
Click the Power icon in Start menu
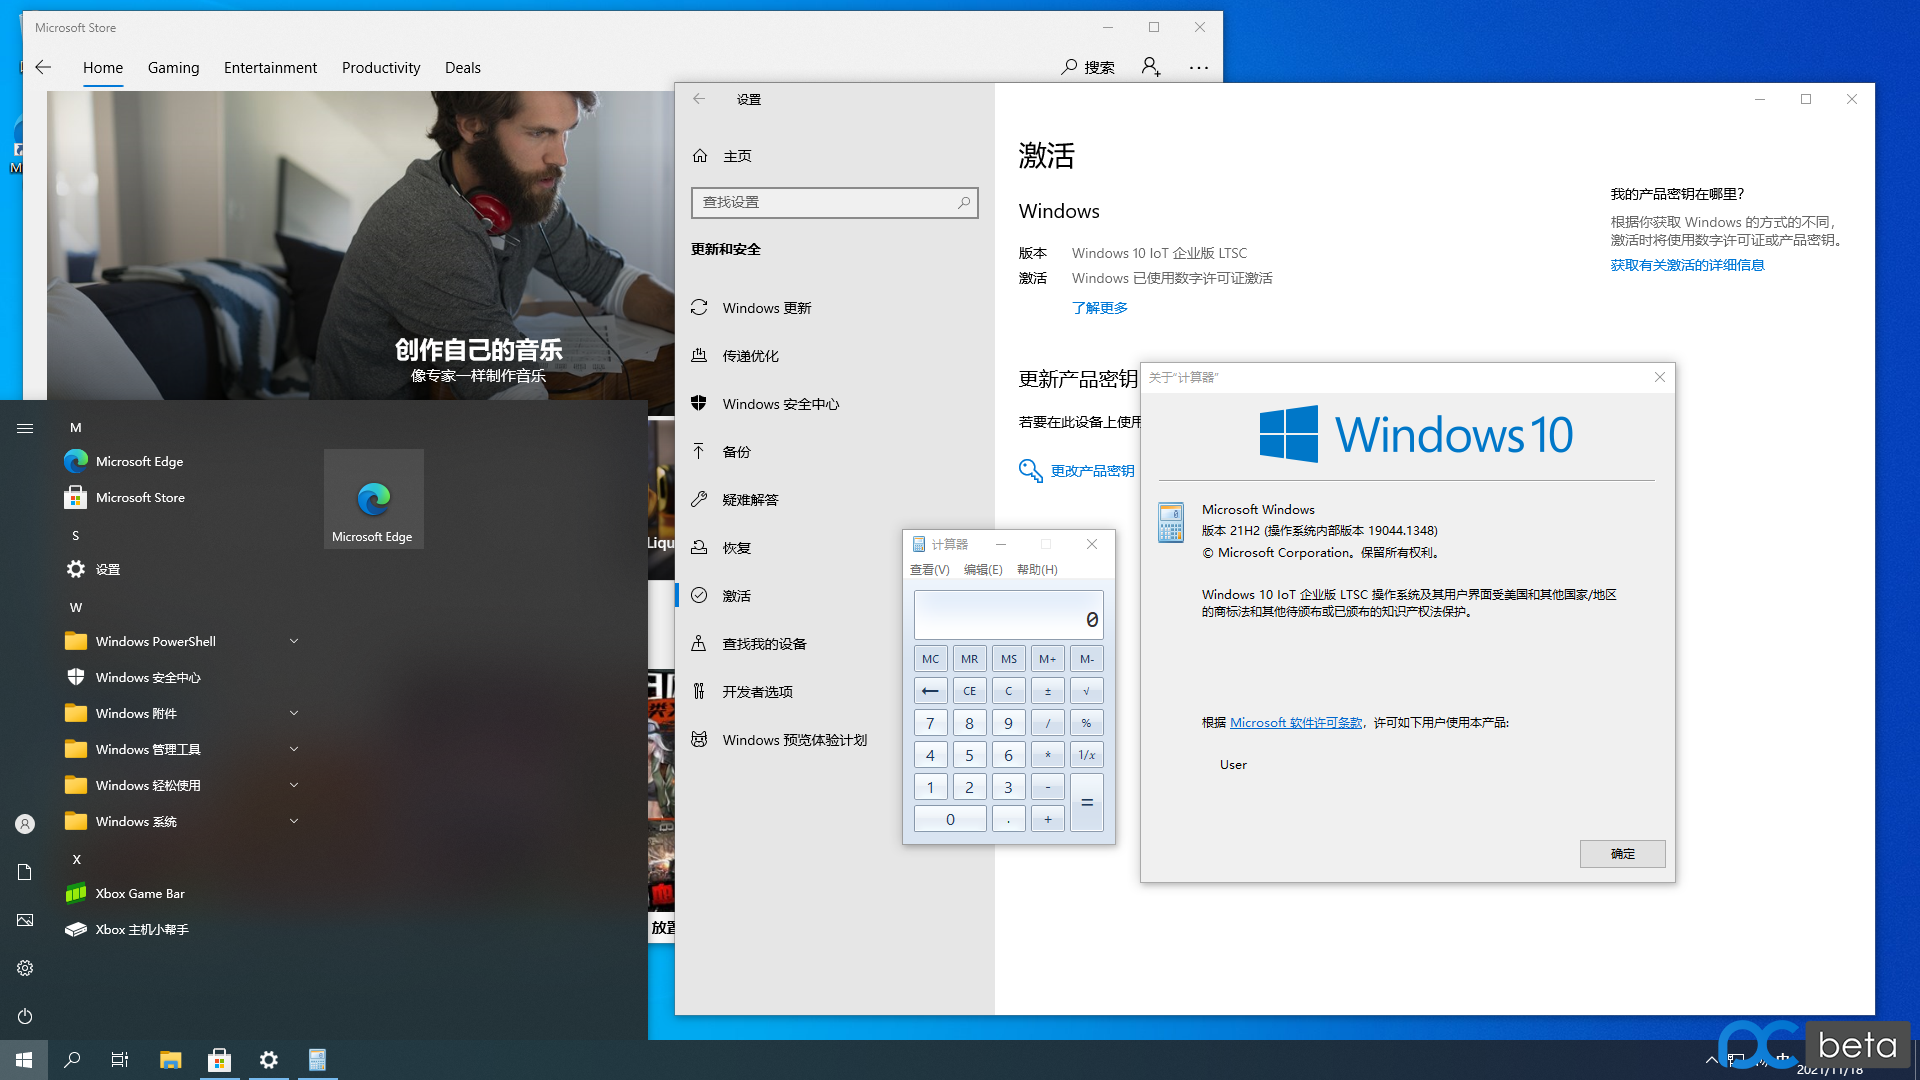pos(25,1016)
